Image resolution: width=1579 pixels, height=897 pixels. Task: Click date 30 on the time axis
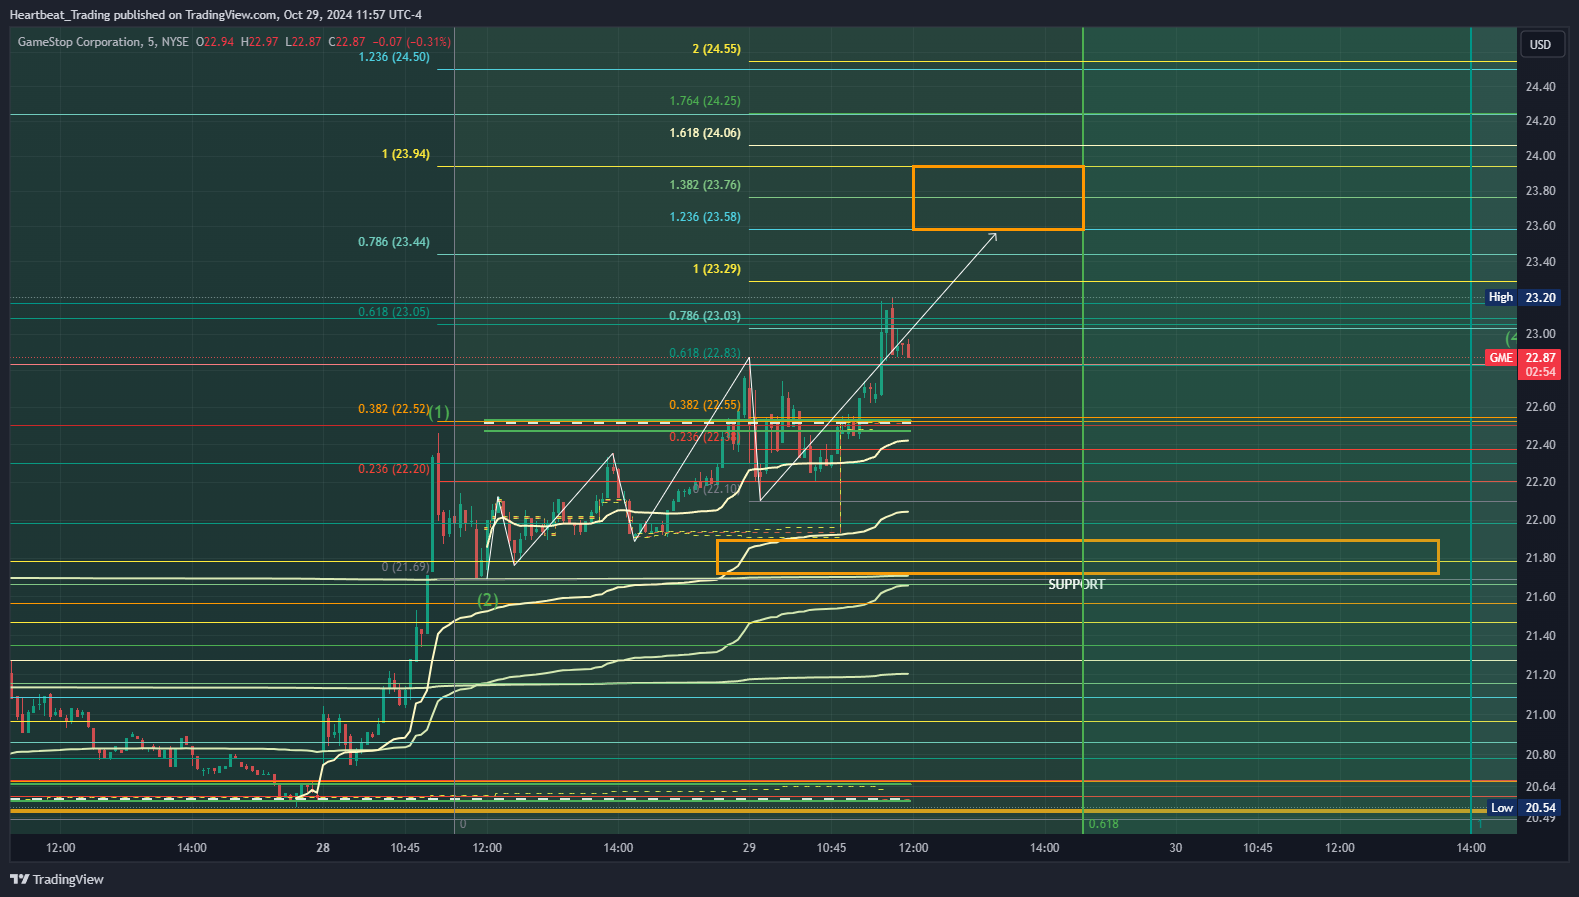tap(1176, 848)
